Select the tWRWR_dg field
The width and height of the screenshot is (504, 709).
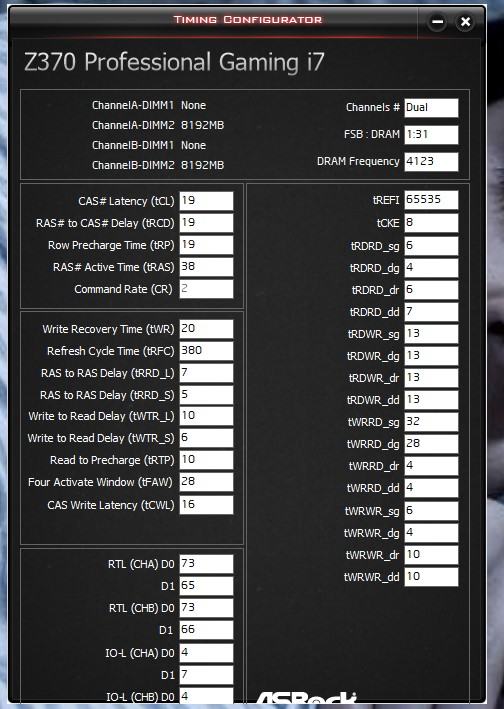(431, 533)
